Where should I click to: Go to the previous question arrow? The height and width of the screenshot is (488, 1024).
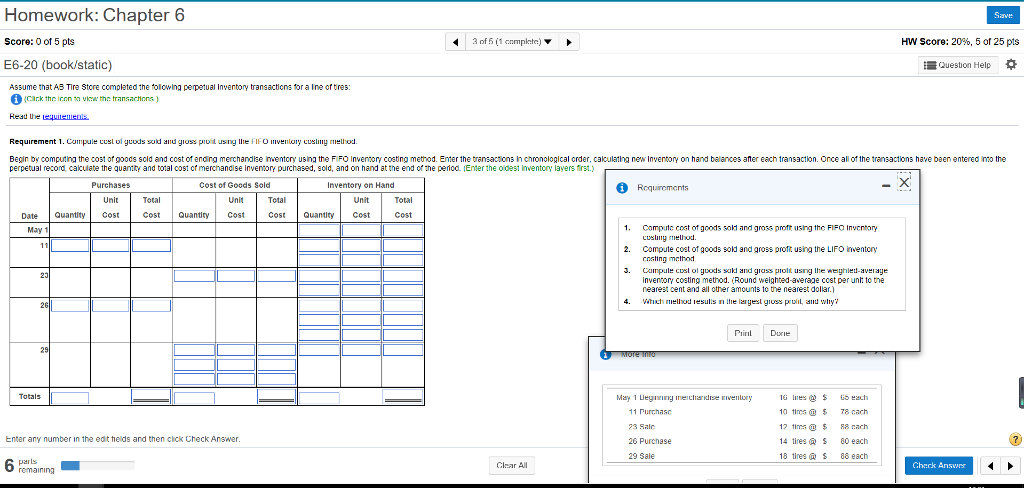pyautogui.click(x=455, y=42)
